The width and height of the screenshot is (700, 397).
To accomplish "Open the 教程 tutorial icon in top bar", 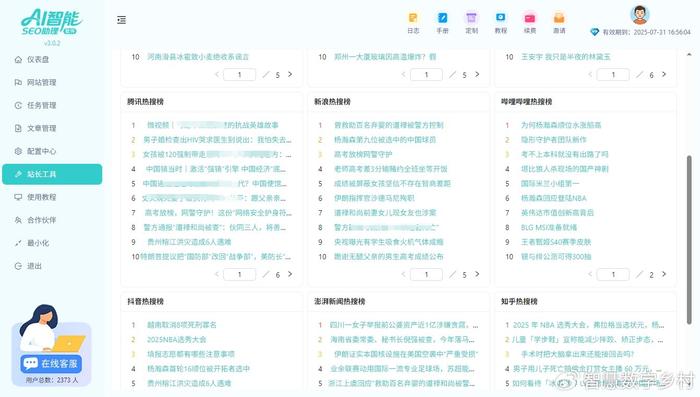I will (x=500, y=23).
